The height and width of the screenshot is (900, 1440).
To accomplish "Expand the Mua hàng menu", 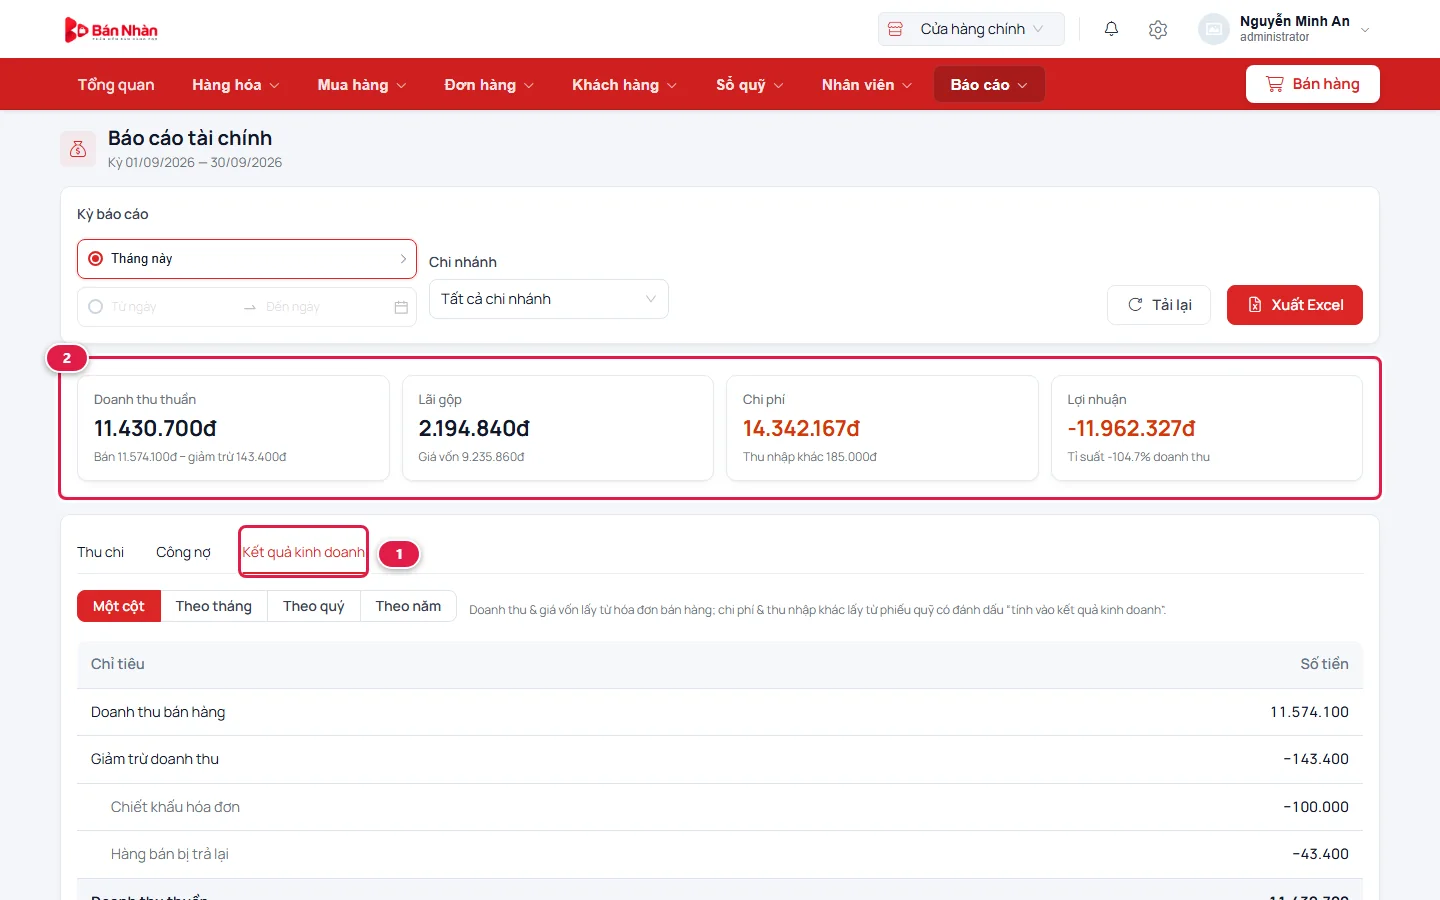I will 362,85.
